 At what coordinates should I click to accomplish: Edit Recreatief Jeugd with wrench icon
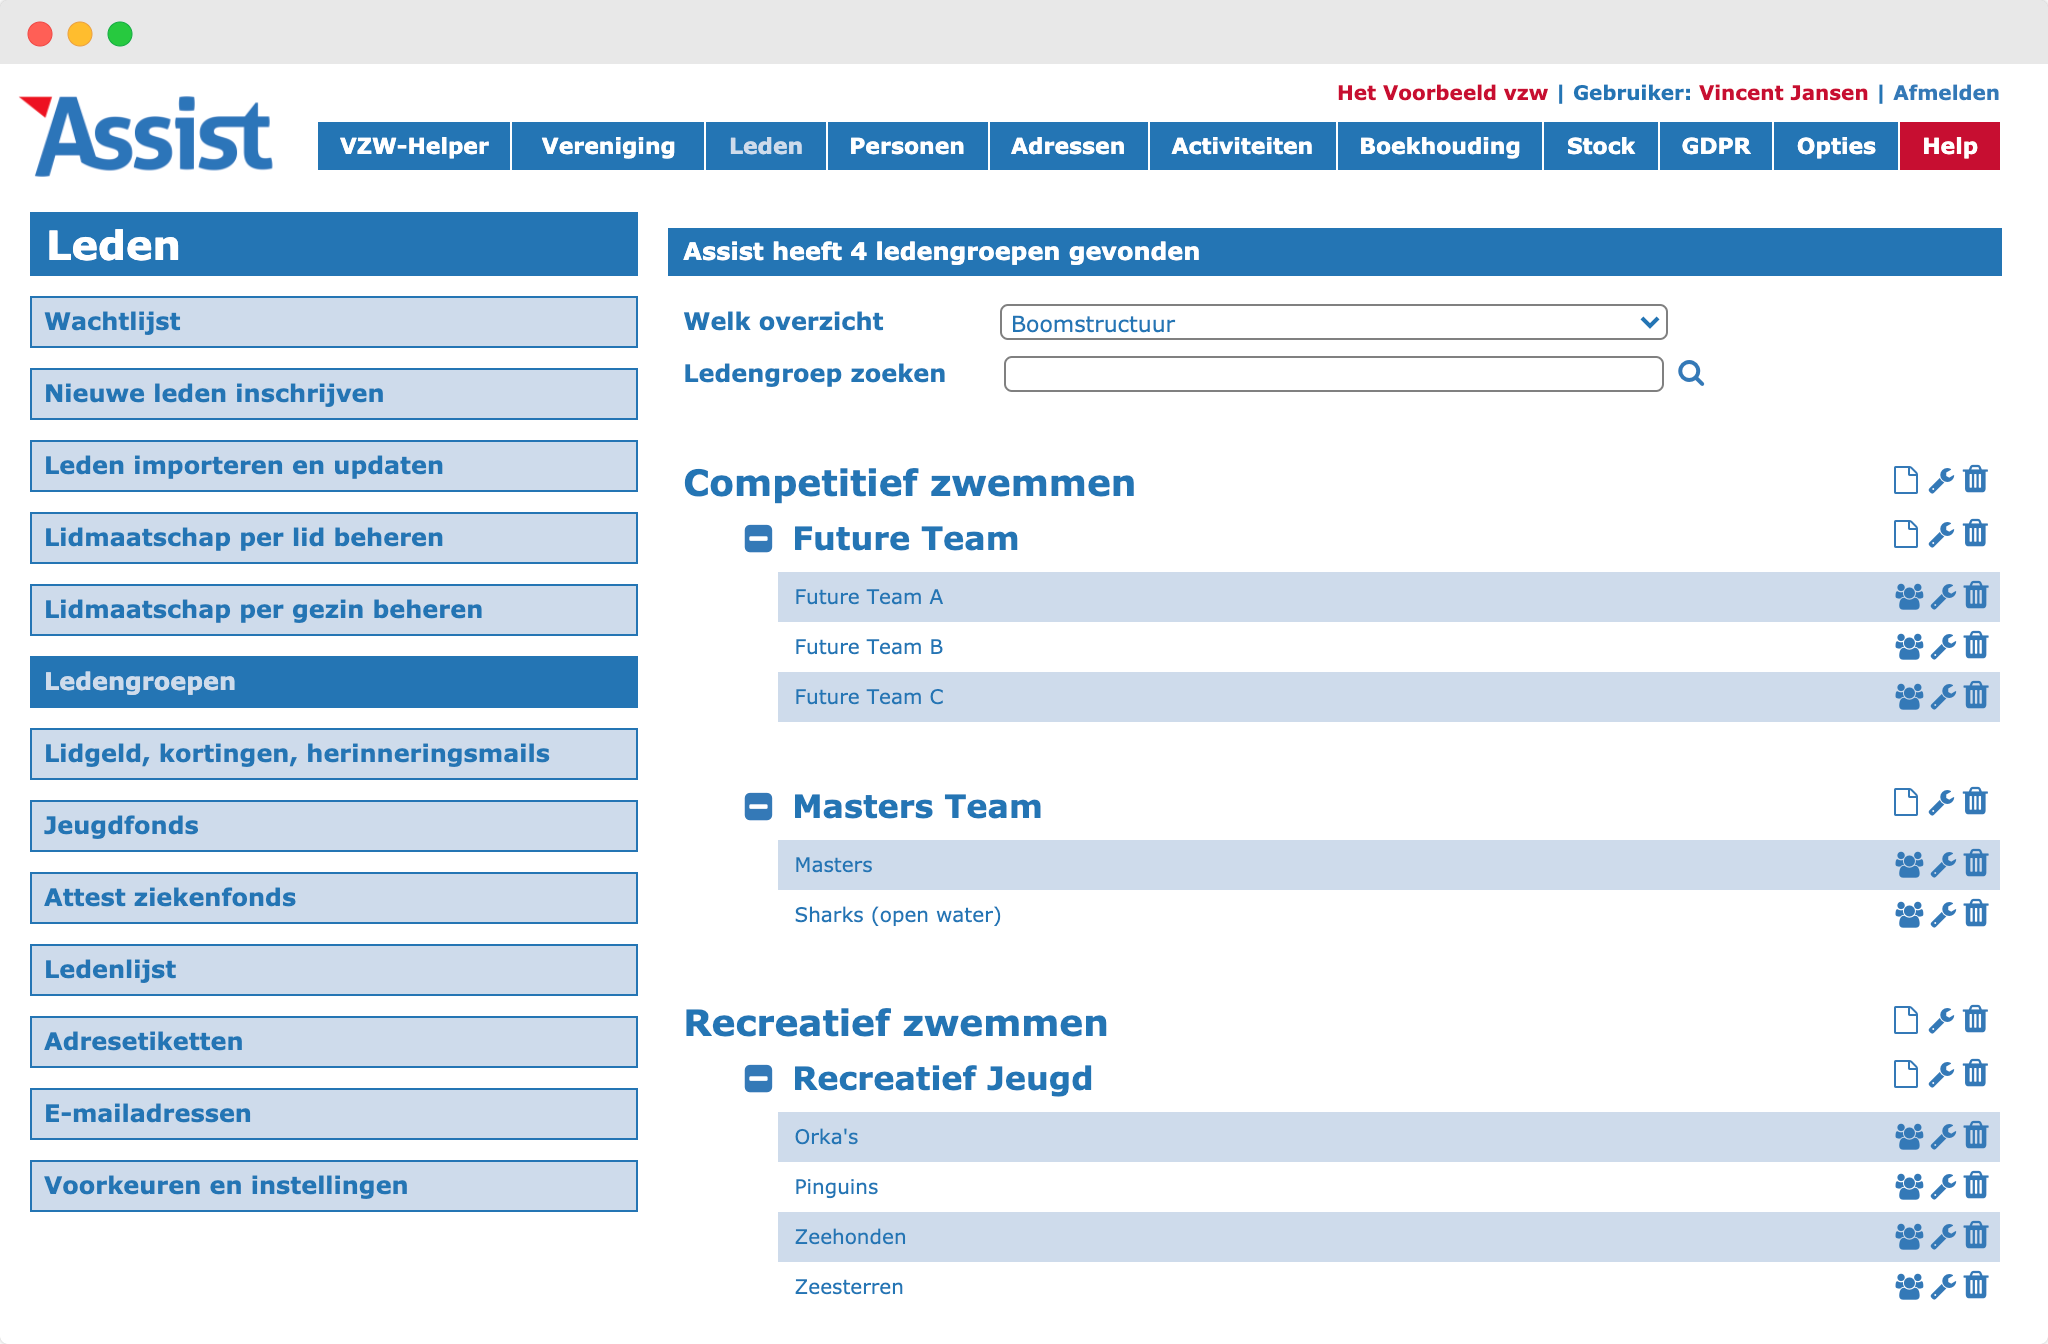point(1941,1074)
